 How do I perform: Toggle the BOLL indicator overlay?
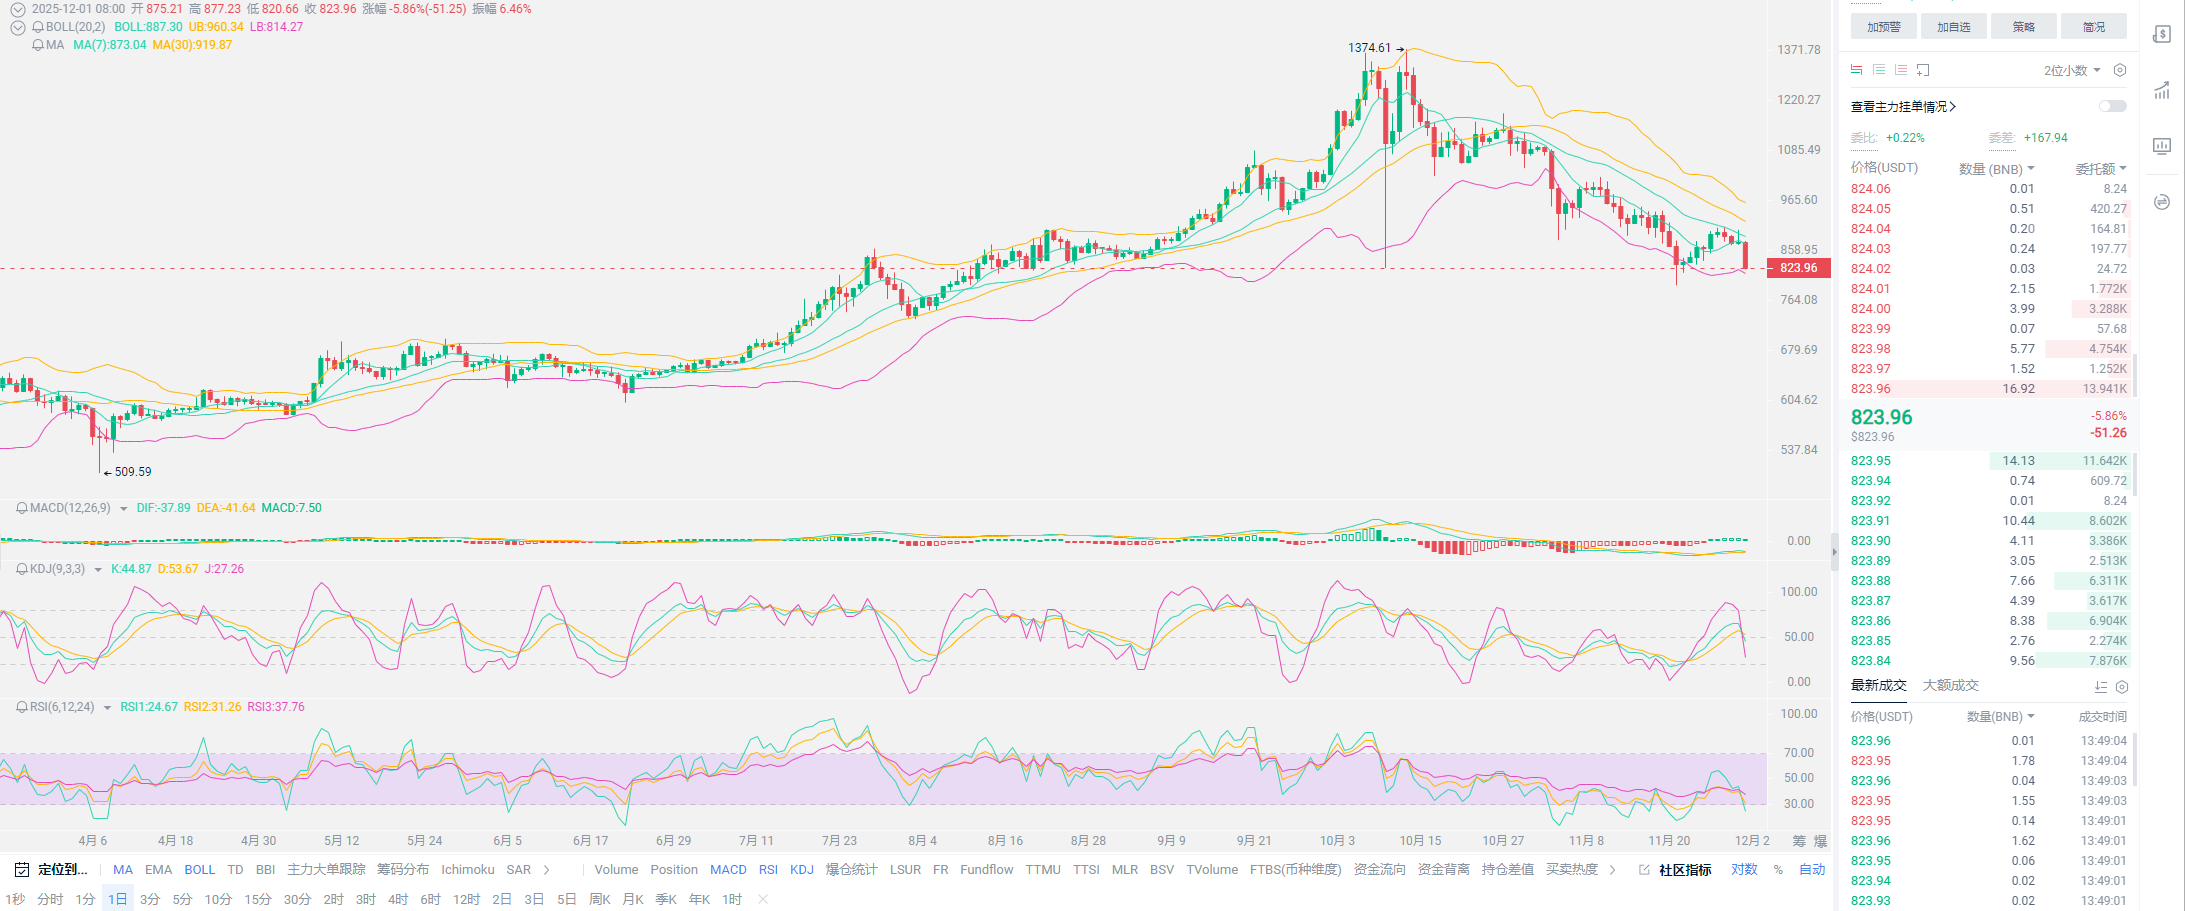tap(199, 870)
